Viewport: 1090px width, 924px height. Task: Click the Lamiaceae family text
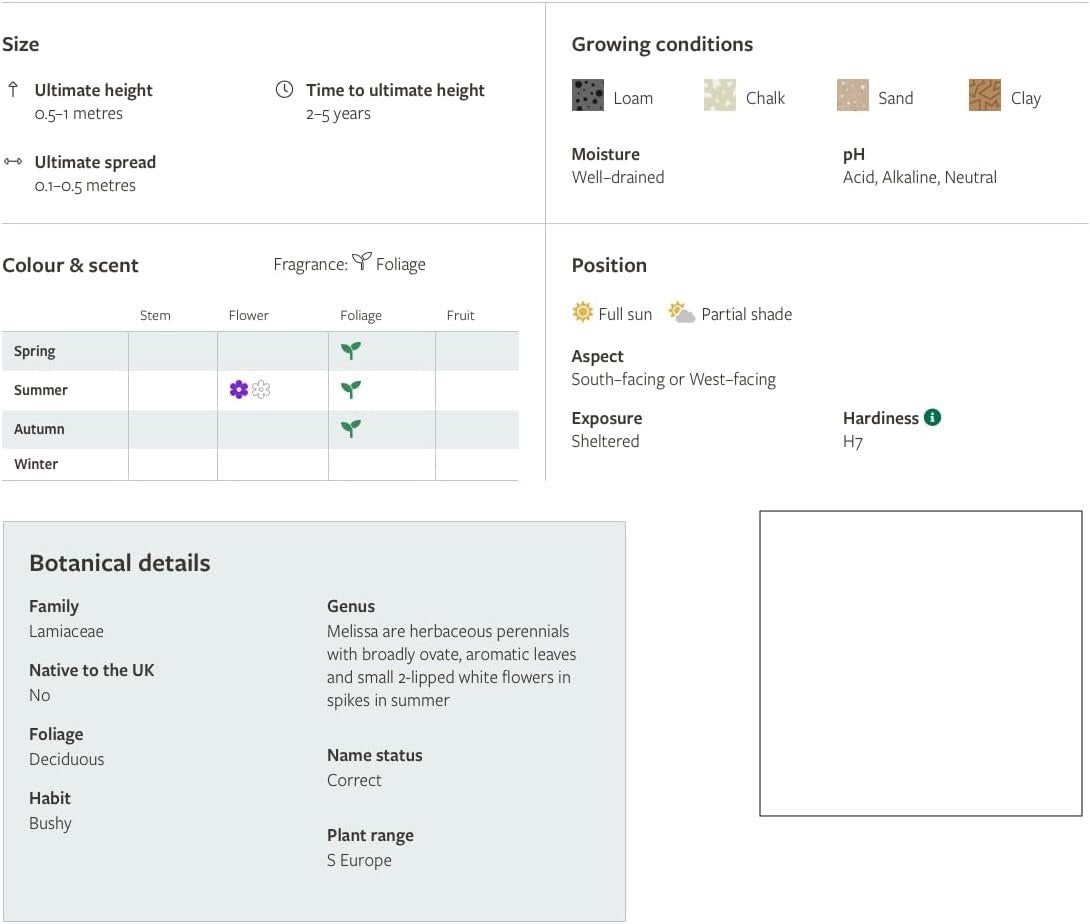(66, 631)
